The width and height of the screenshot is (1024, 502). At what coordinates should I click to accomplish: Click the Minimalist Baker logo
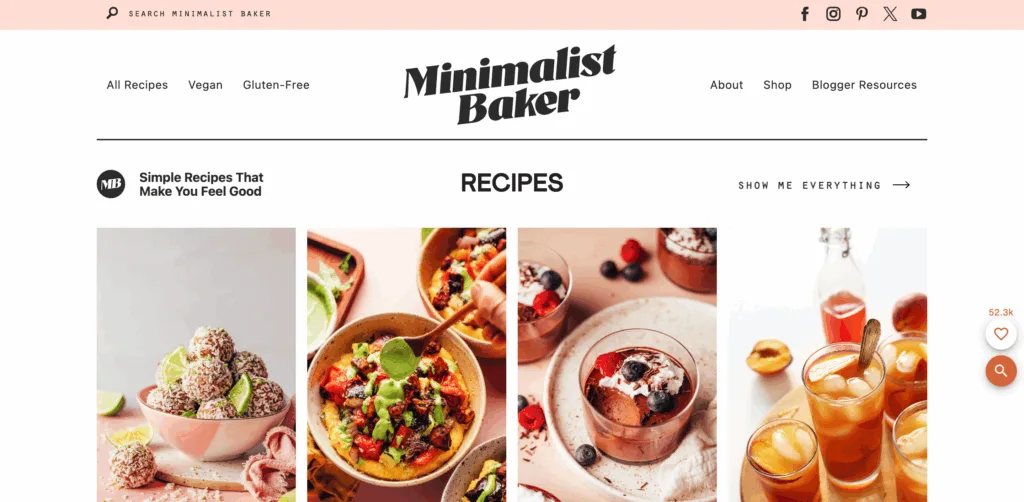[x=510, y=85]
